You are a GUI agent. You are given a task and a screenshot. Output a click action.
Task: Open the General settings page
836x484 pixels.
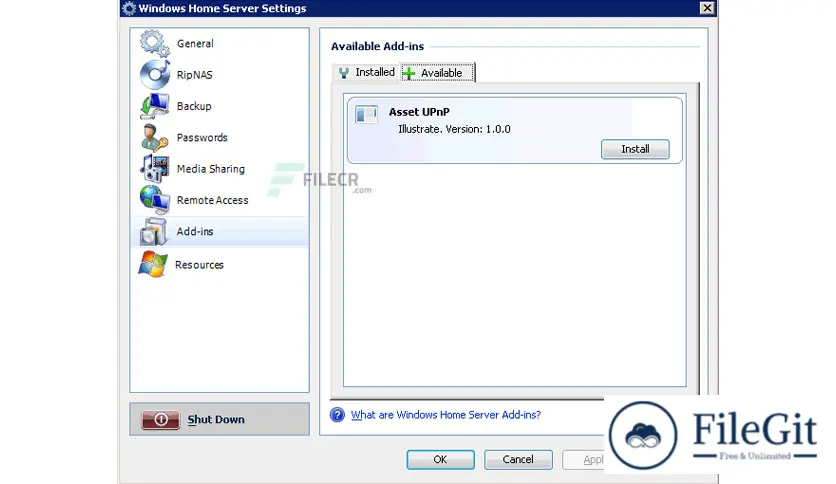click(219, 44)
